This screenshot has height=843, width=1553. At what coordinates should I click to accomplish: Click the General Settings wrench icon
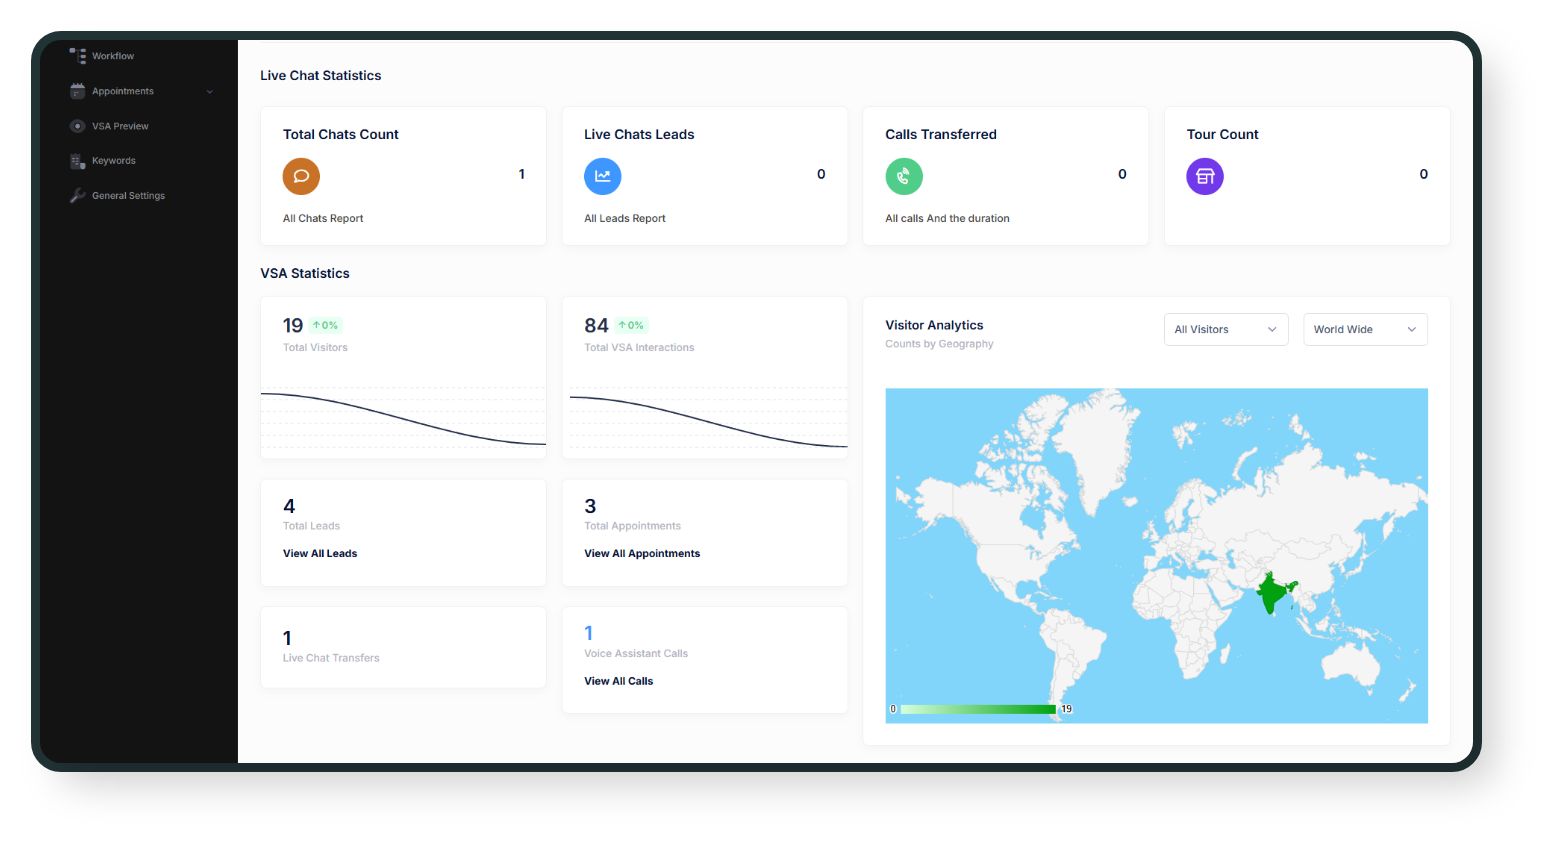[78, 196]
